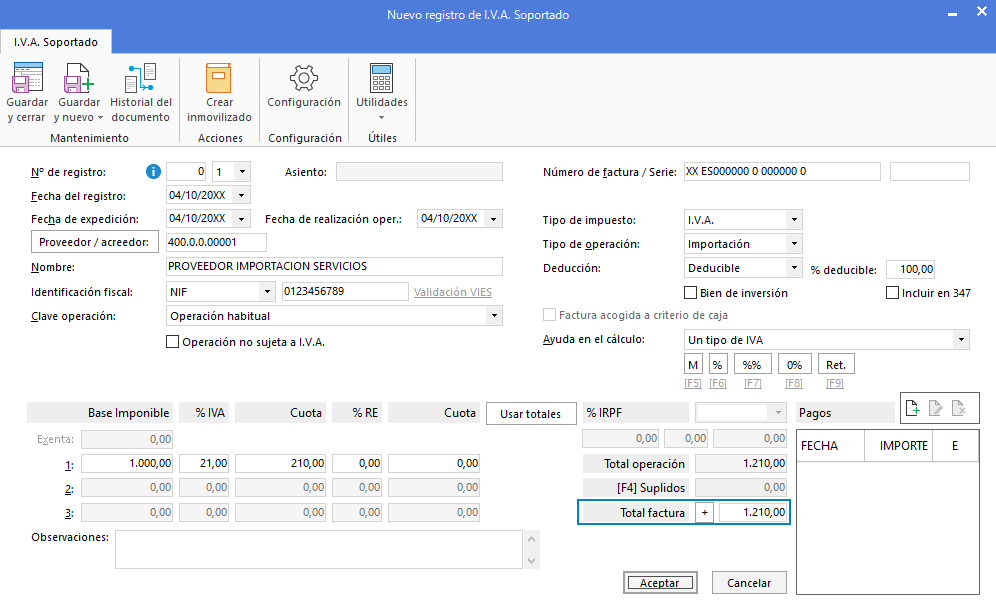This screenshot has width=996, height=611.
Task: Click the Serie field next to invoice number
Action: pos(929,171)
